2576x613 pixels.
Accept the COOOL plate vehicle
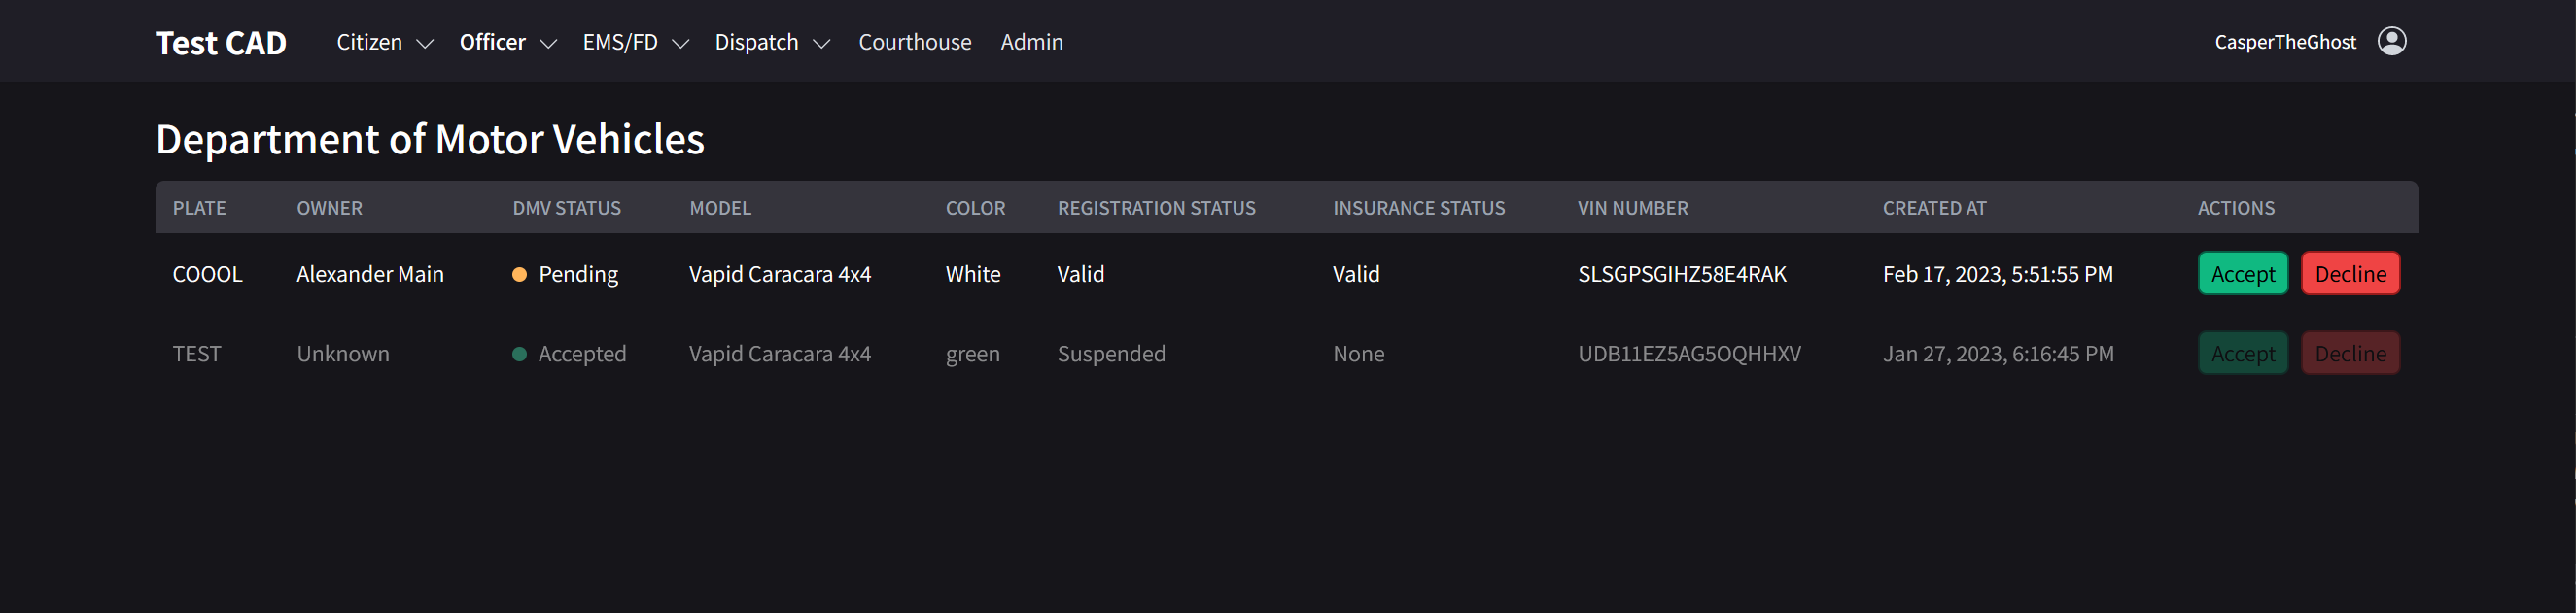click(2242, 274)
